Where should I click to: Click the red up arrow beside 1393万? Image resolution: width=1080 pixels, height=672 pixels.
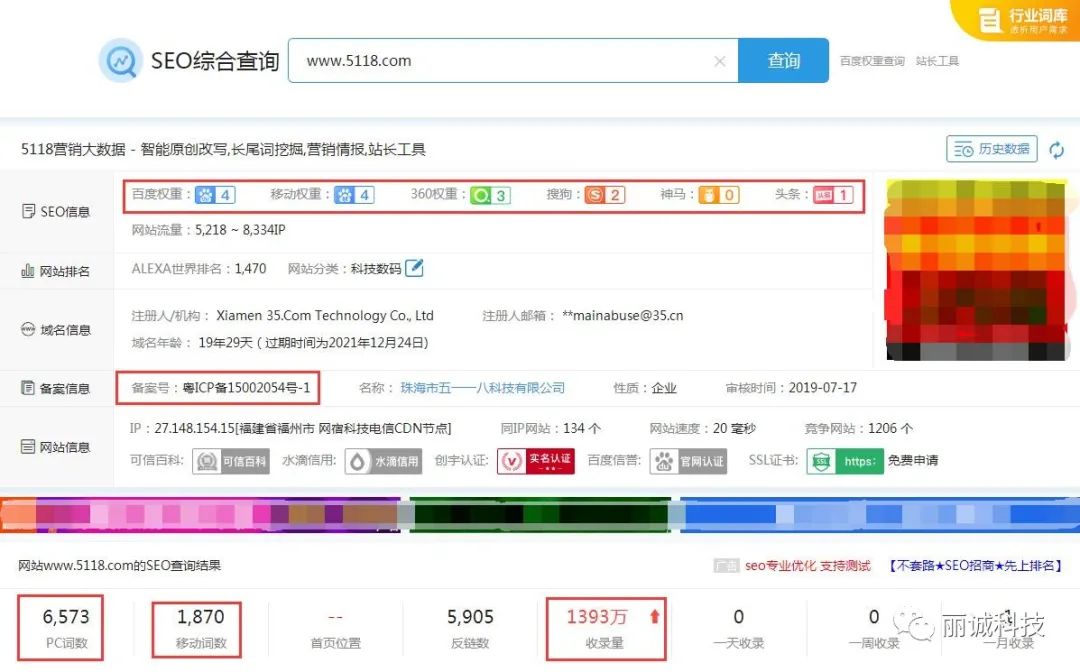click(654, 616)
